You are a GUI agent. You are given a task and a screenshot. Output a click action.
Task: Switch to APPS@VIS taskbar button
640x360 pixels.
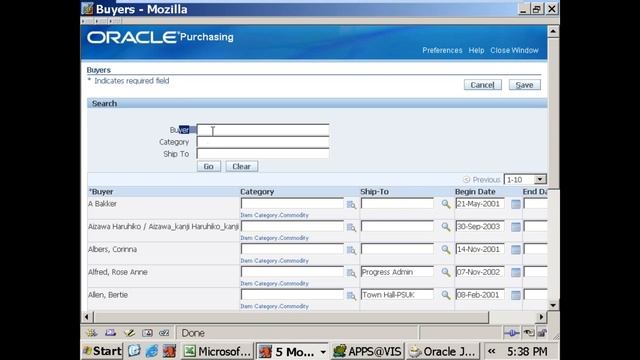[367, 351]
